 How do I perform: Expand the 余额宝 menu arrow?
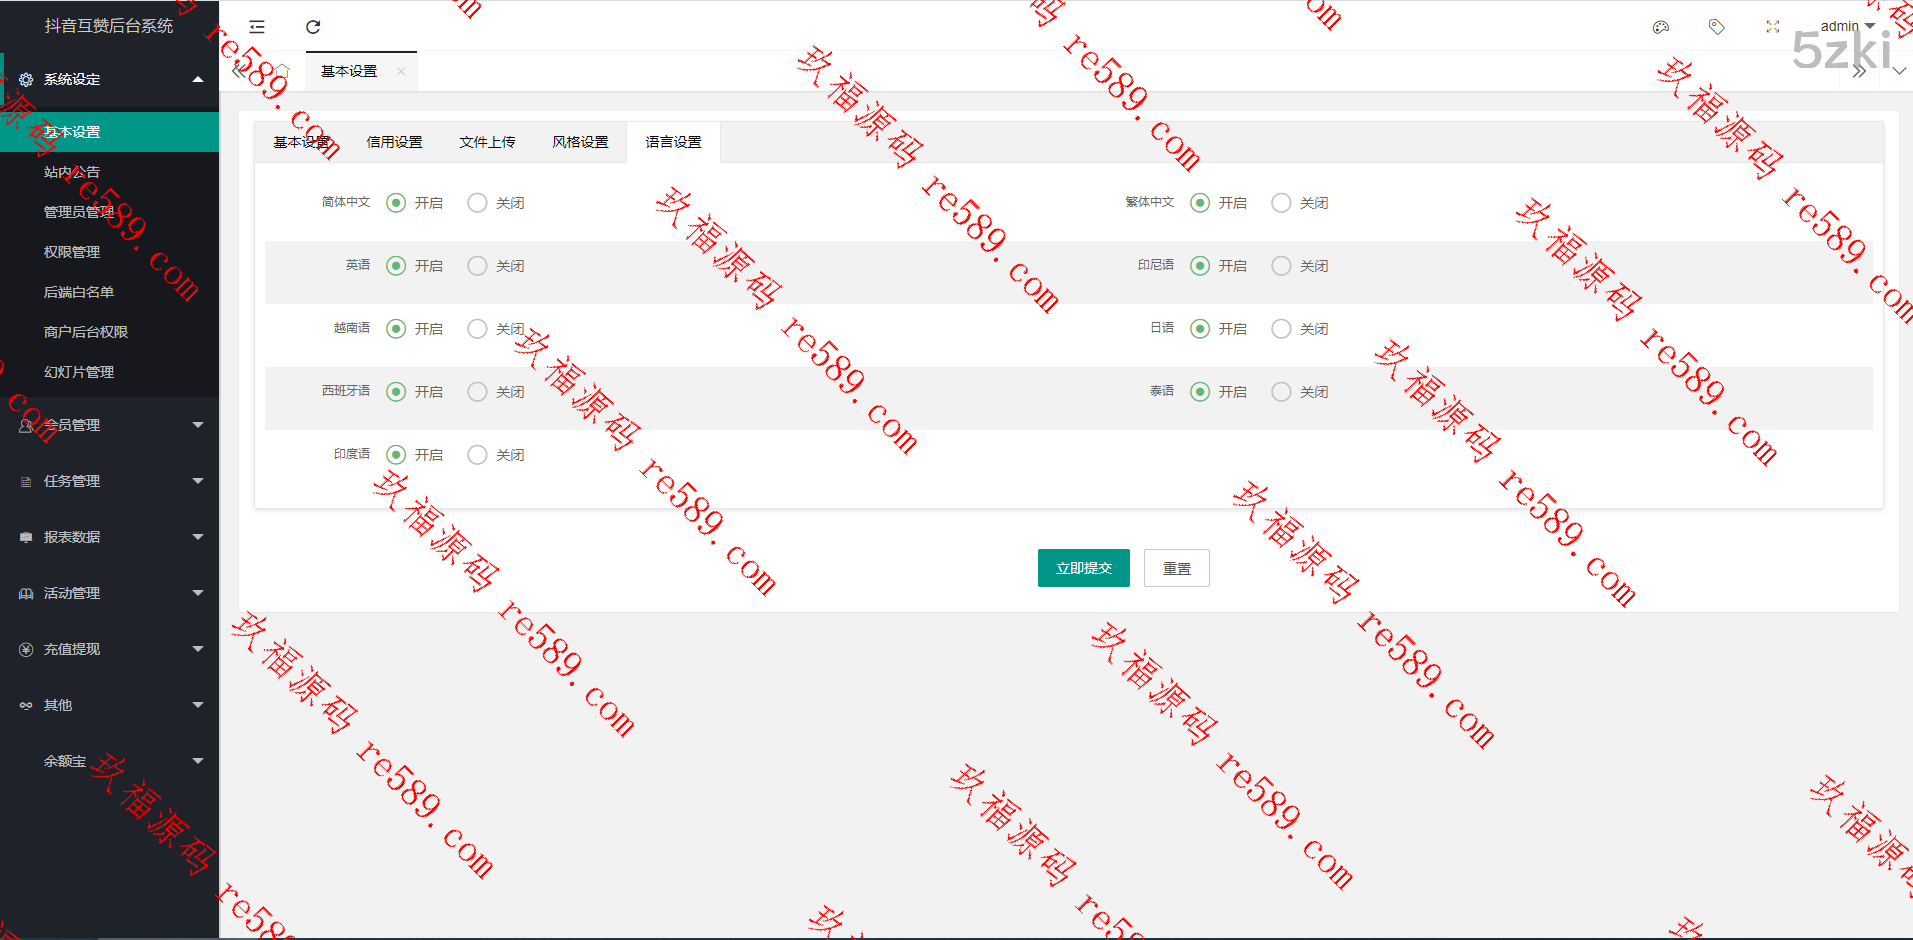tap(198, 761)
